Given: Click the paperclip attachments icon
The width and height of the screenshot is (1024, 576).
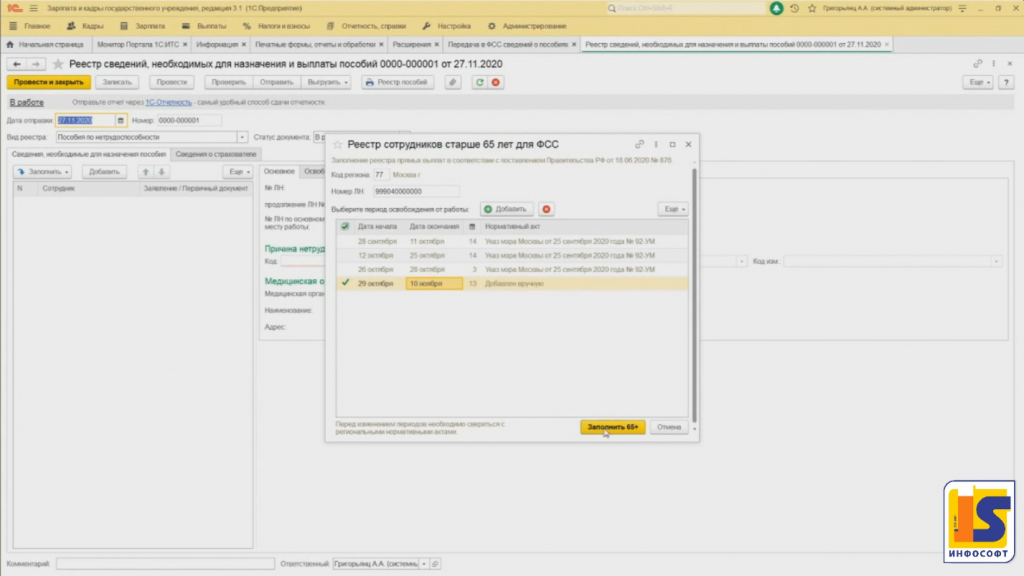Looking at the screenshot, I should coord(453,82).
